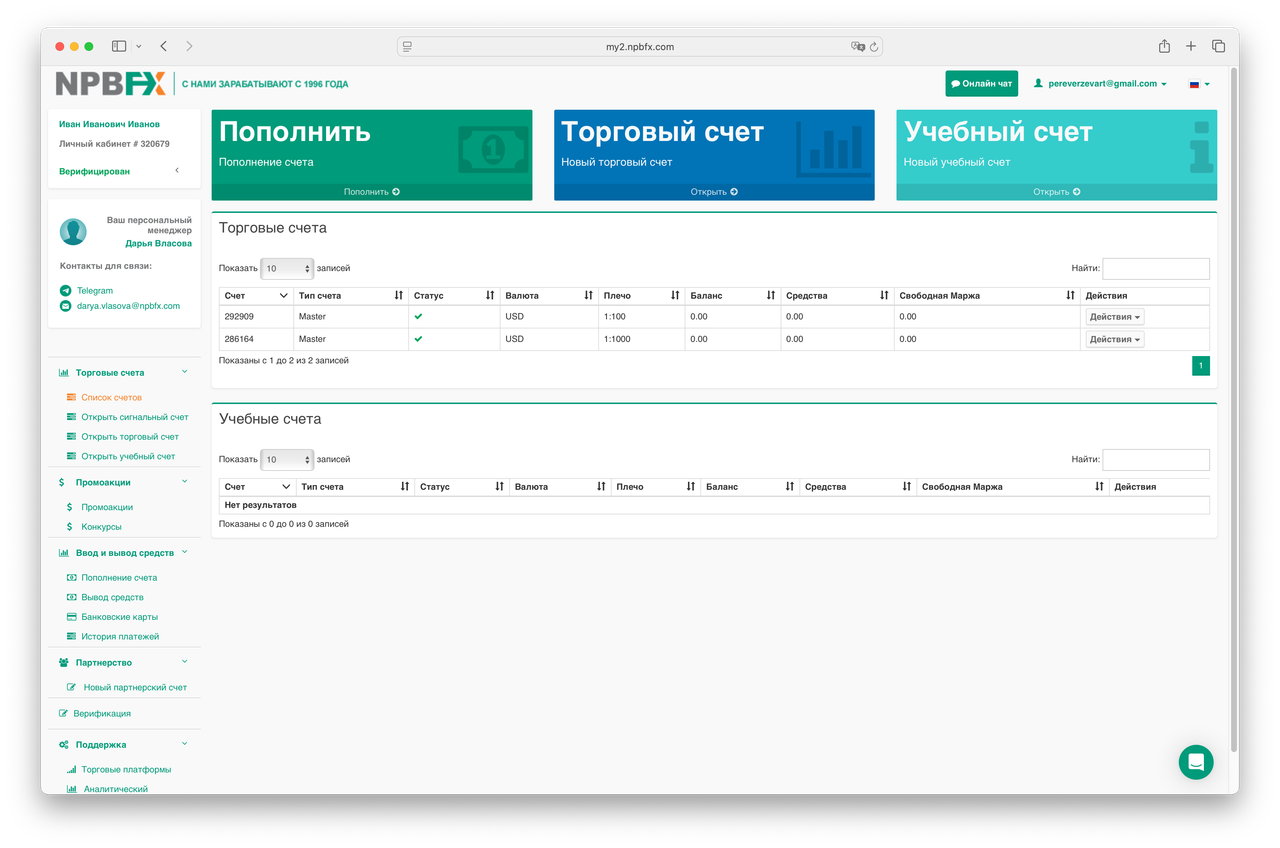Click the email envelope icon for darya.vlasova
The height and width of the screenshot is (848, 1280).
66,306
